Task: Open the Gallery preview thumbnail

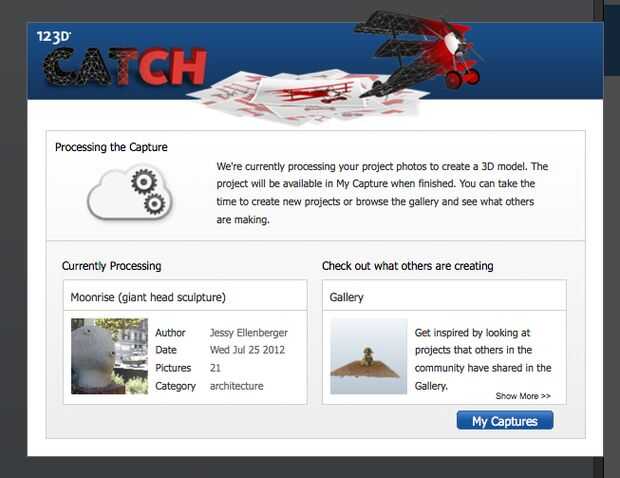Action: click(369, 356)
